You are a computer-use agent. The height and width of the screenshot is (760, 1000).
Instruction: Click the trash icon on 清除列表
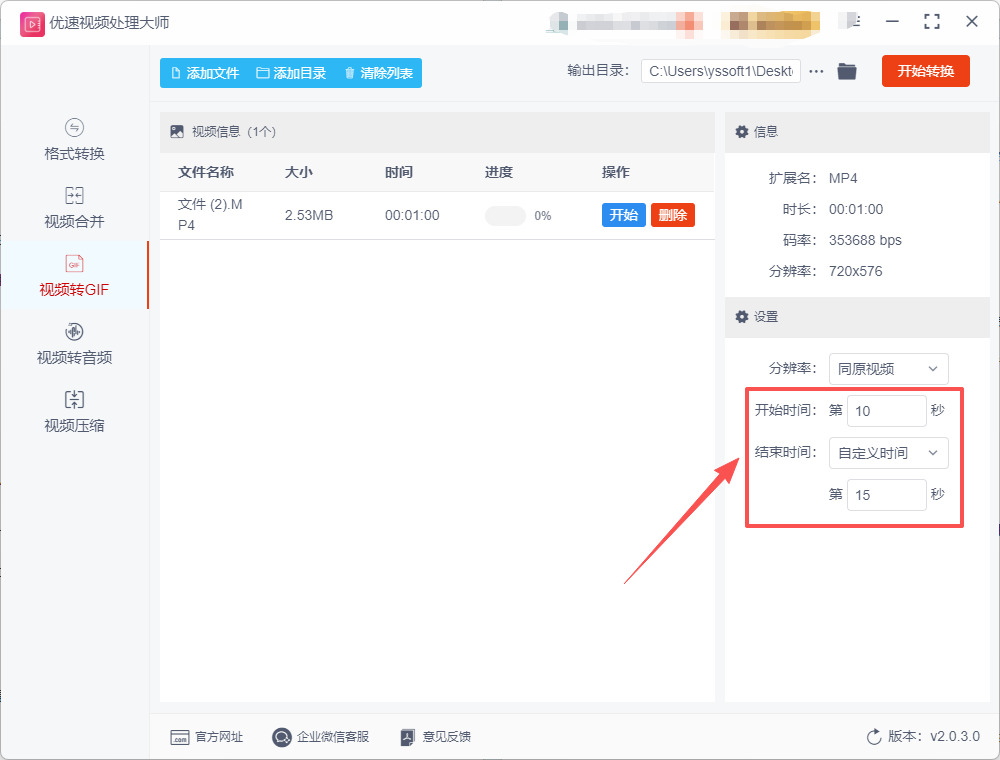pyautogui.click(x=349, y=73)
